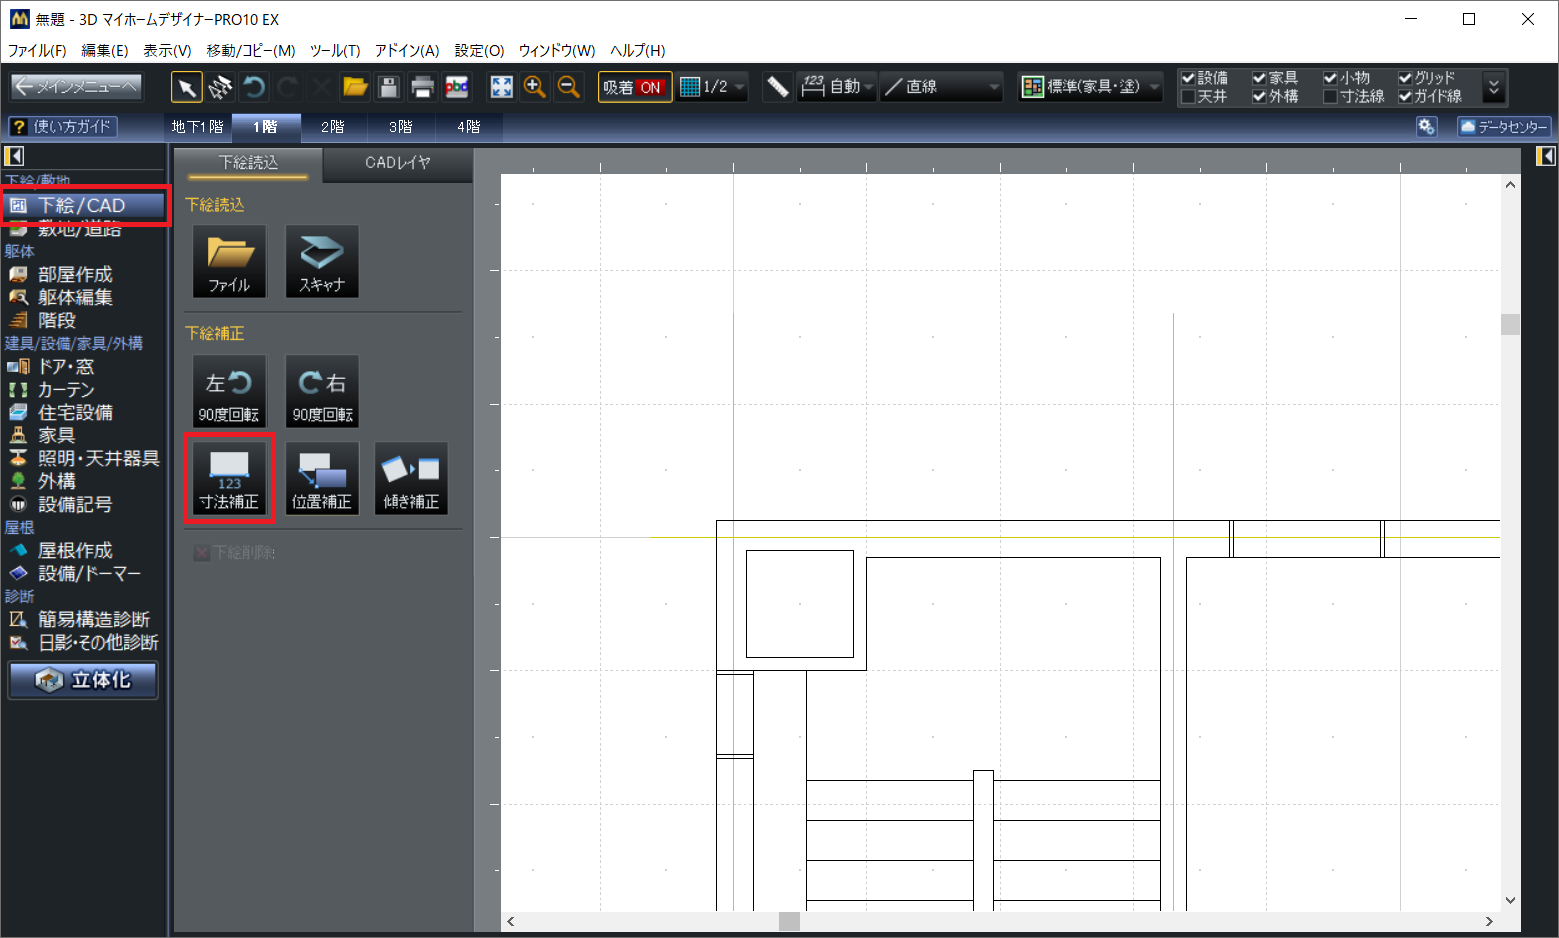Rotate underlay left with 左90度回転
The image size is (1559, 938).
229,391
